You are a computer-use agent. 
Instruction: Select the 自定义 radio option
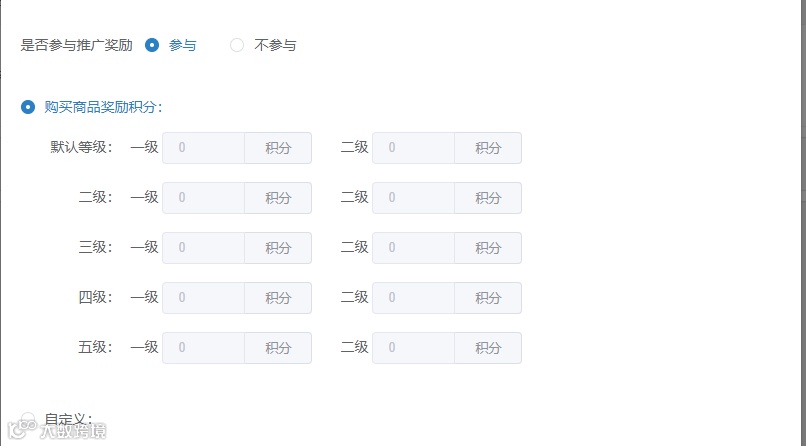pos(28,419)
